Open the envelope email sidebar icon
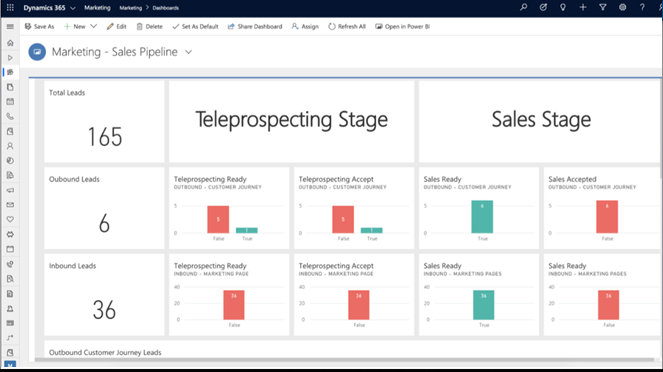Image resolution: width=663 pixels, height=372 pixels. click(x=10, y=205)
